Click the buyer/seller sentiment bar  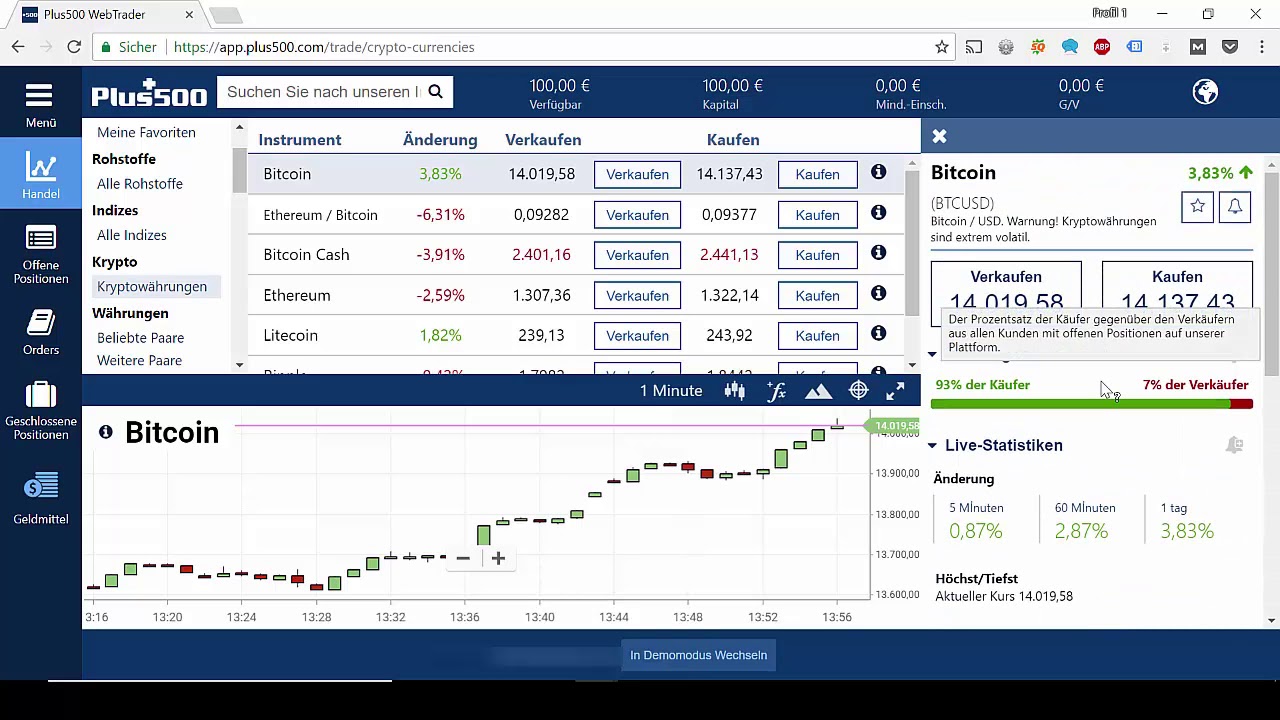click(1091, 404)
